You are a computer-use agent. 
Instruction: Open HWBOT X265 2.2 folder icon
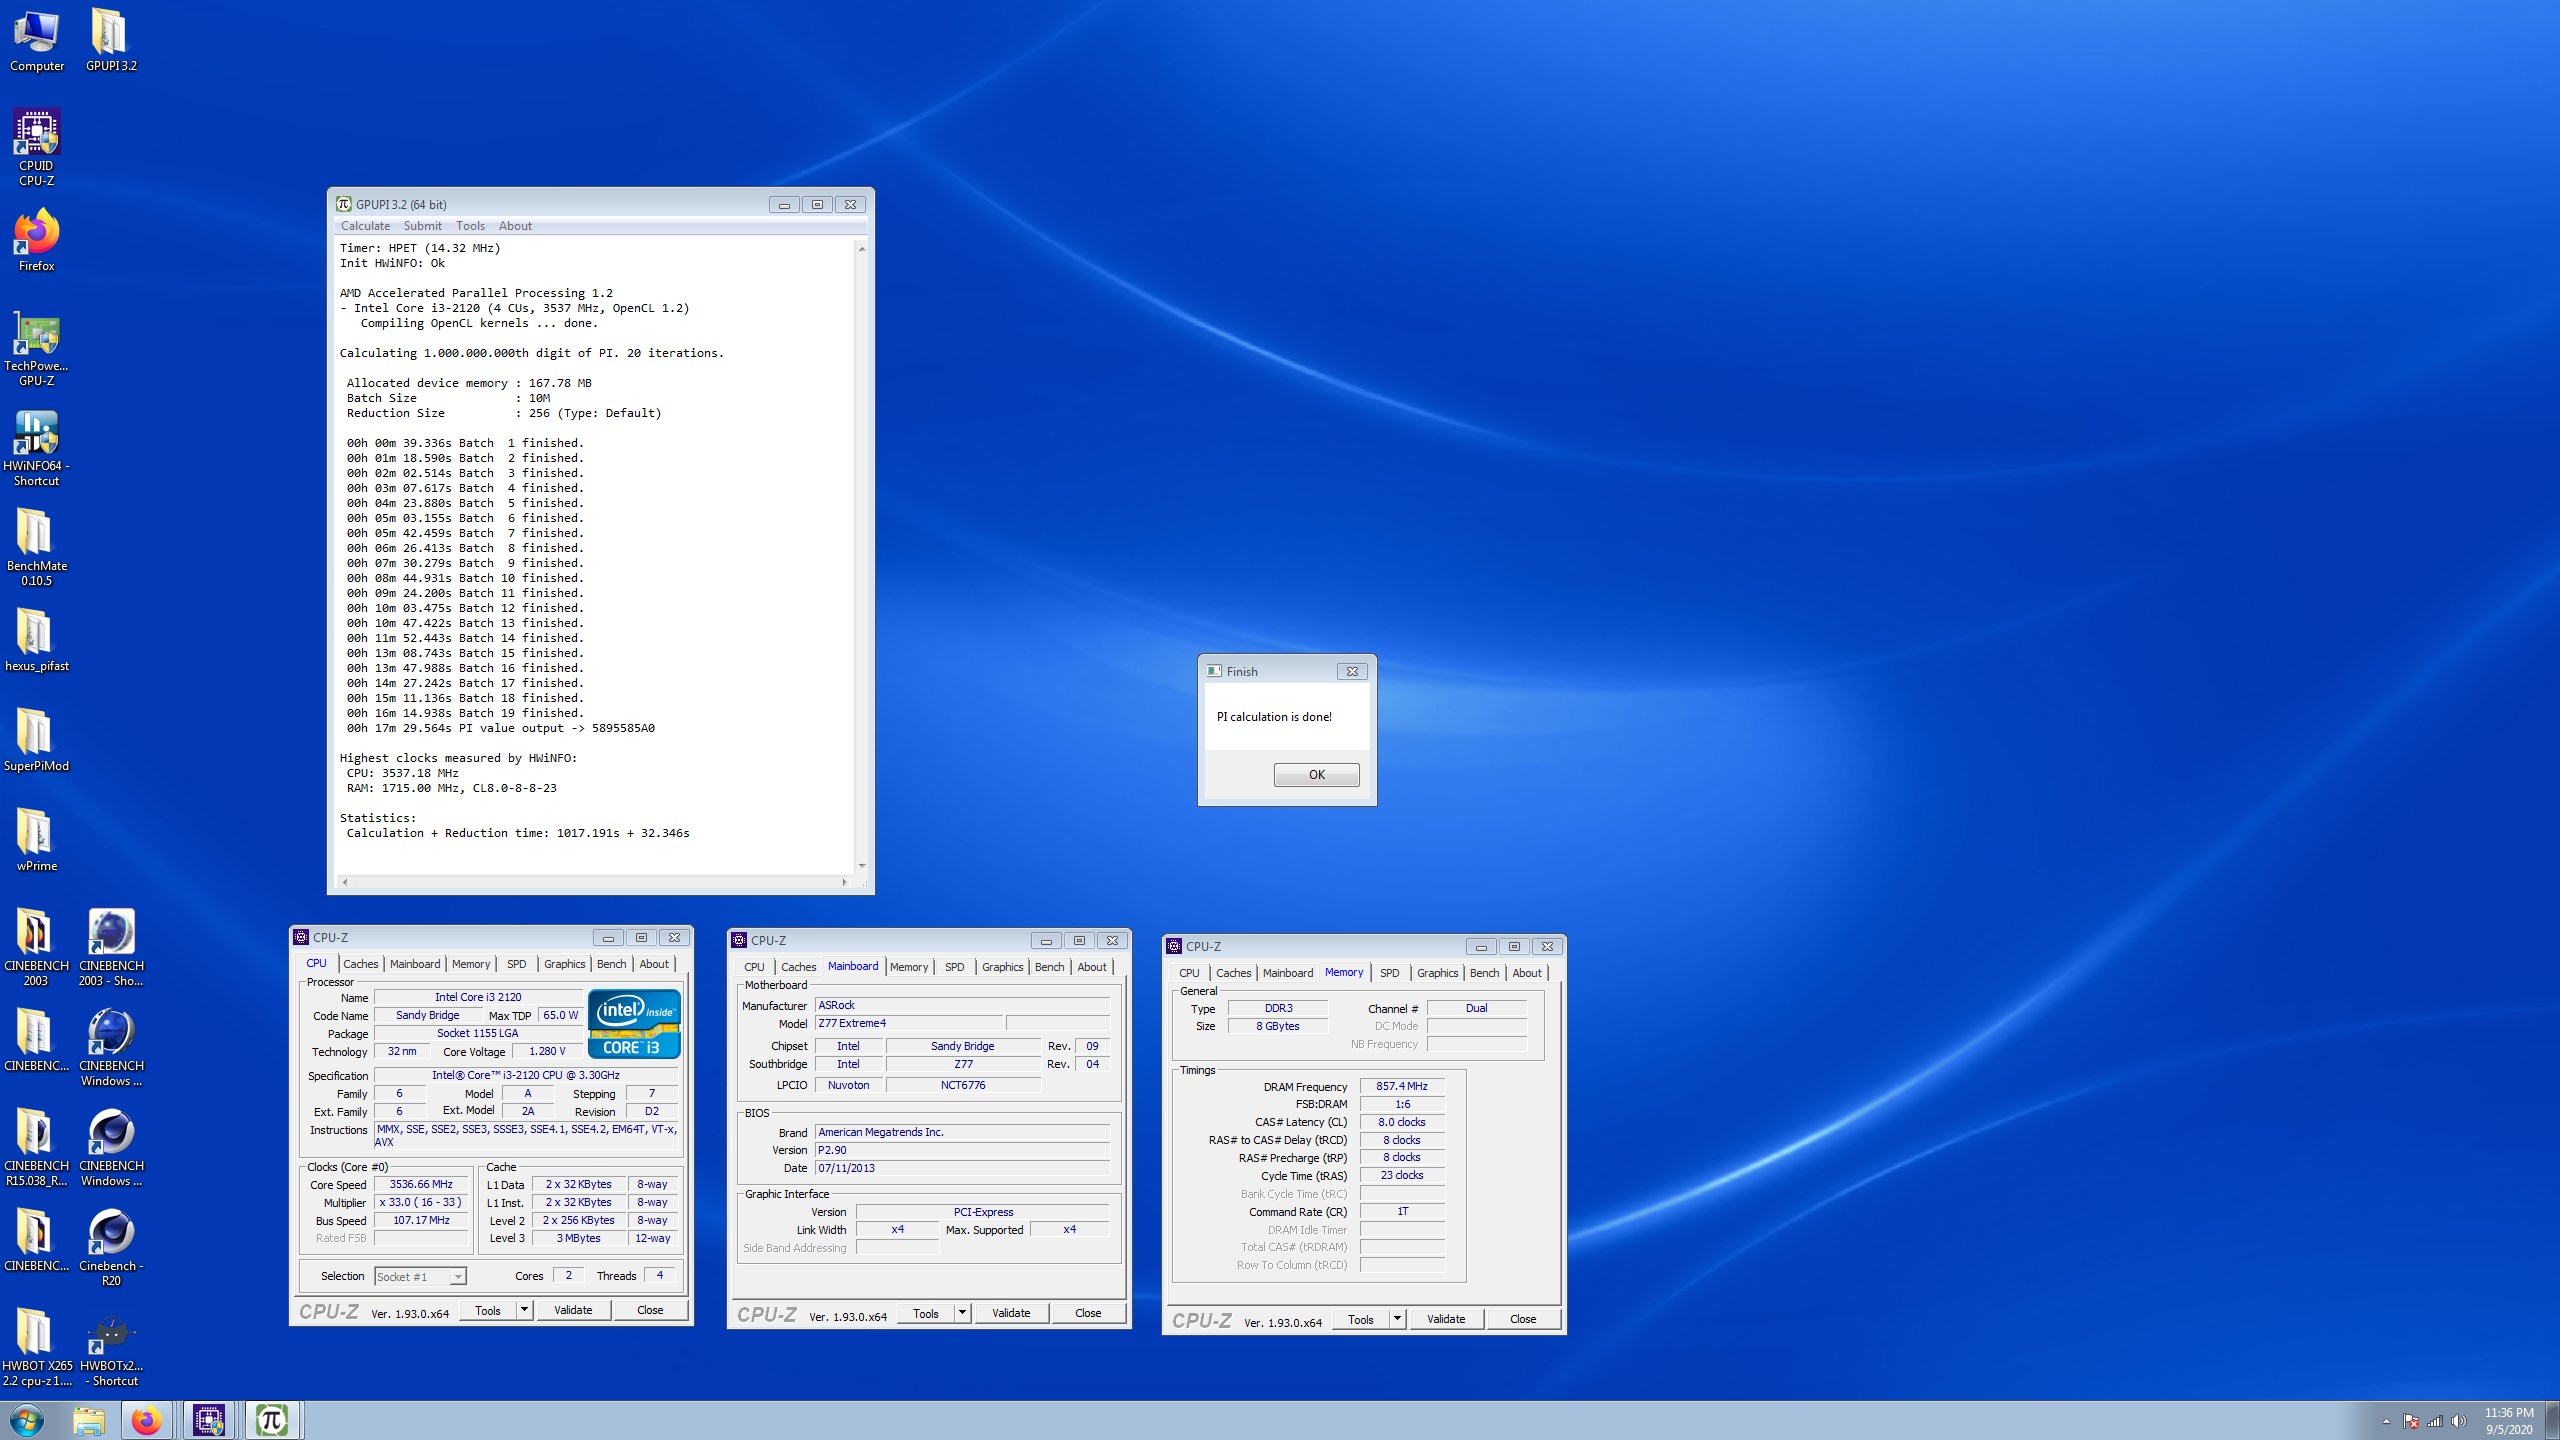pos(37,1347)
